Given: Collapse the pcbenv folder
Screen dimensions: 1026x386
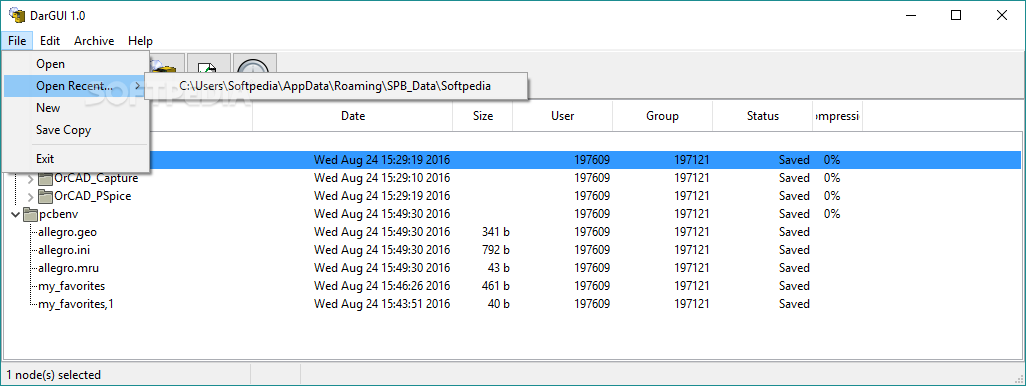Looking at the screenshot, I should [16, 214].
